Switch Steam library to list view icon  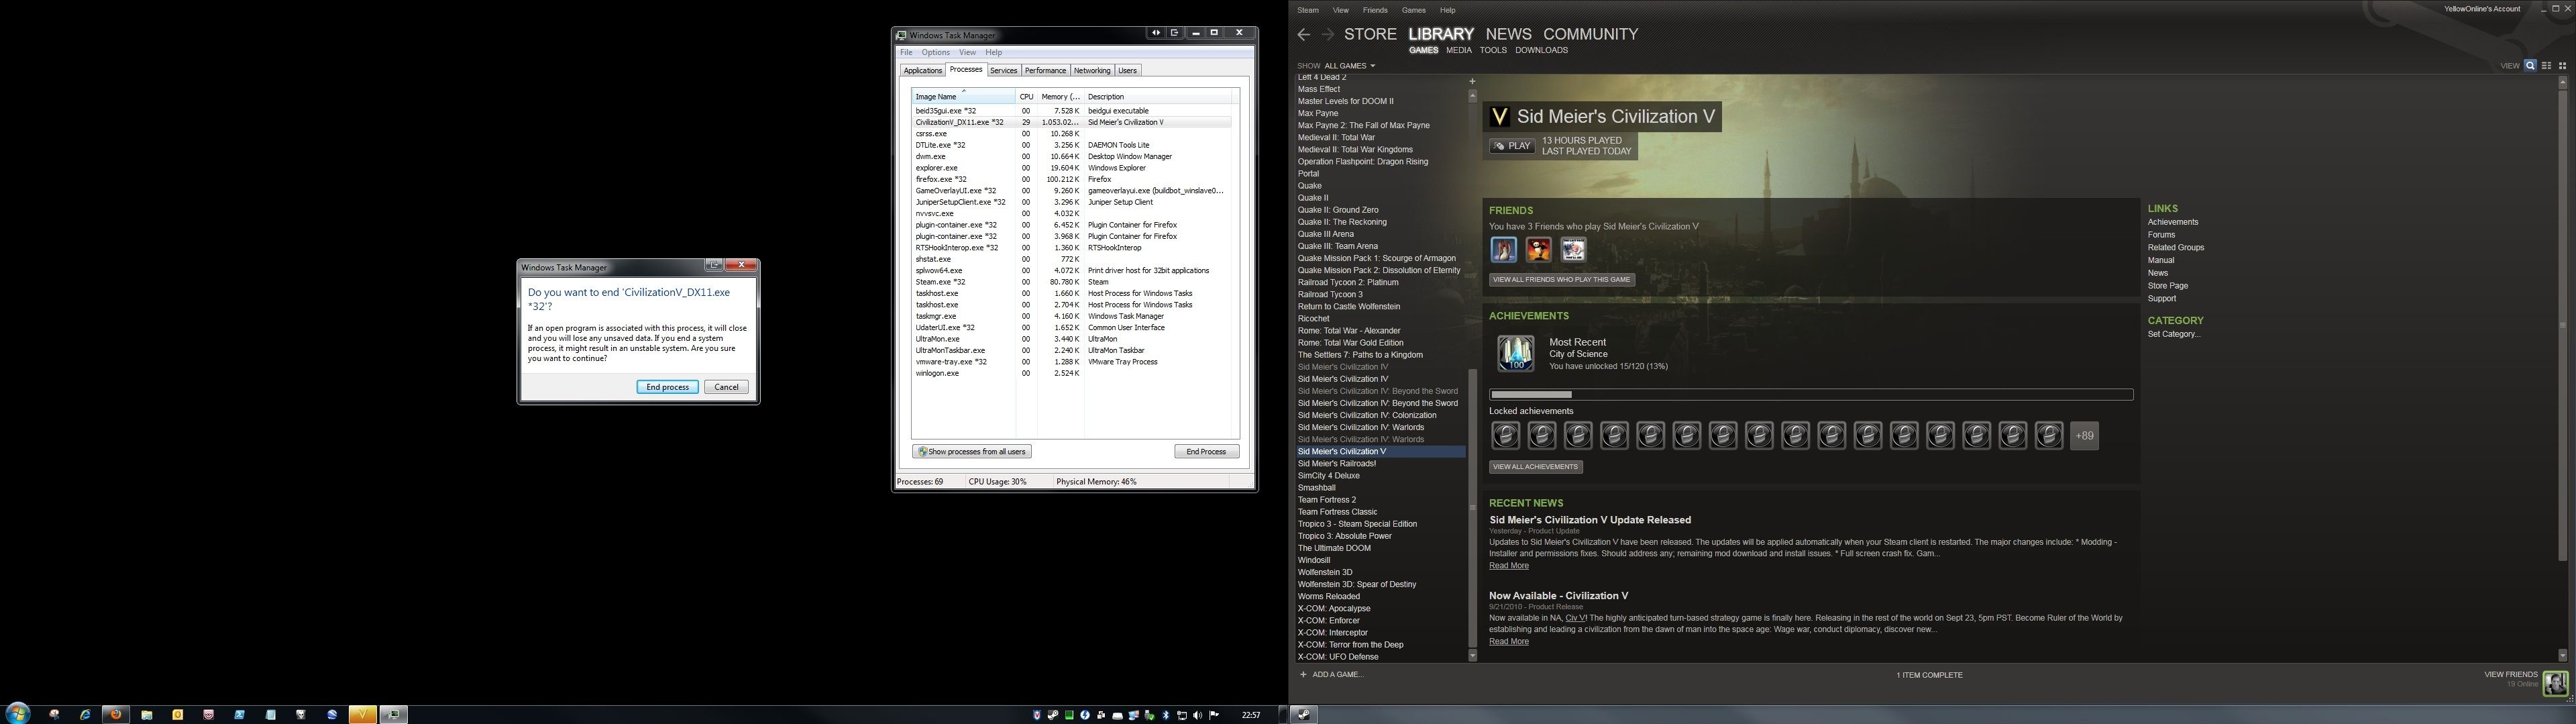point(2546,66)
